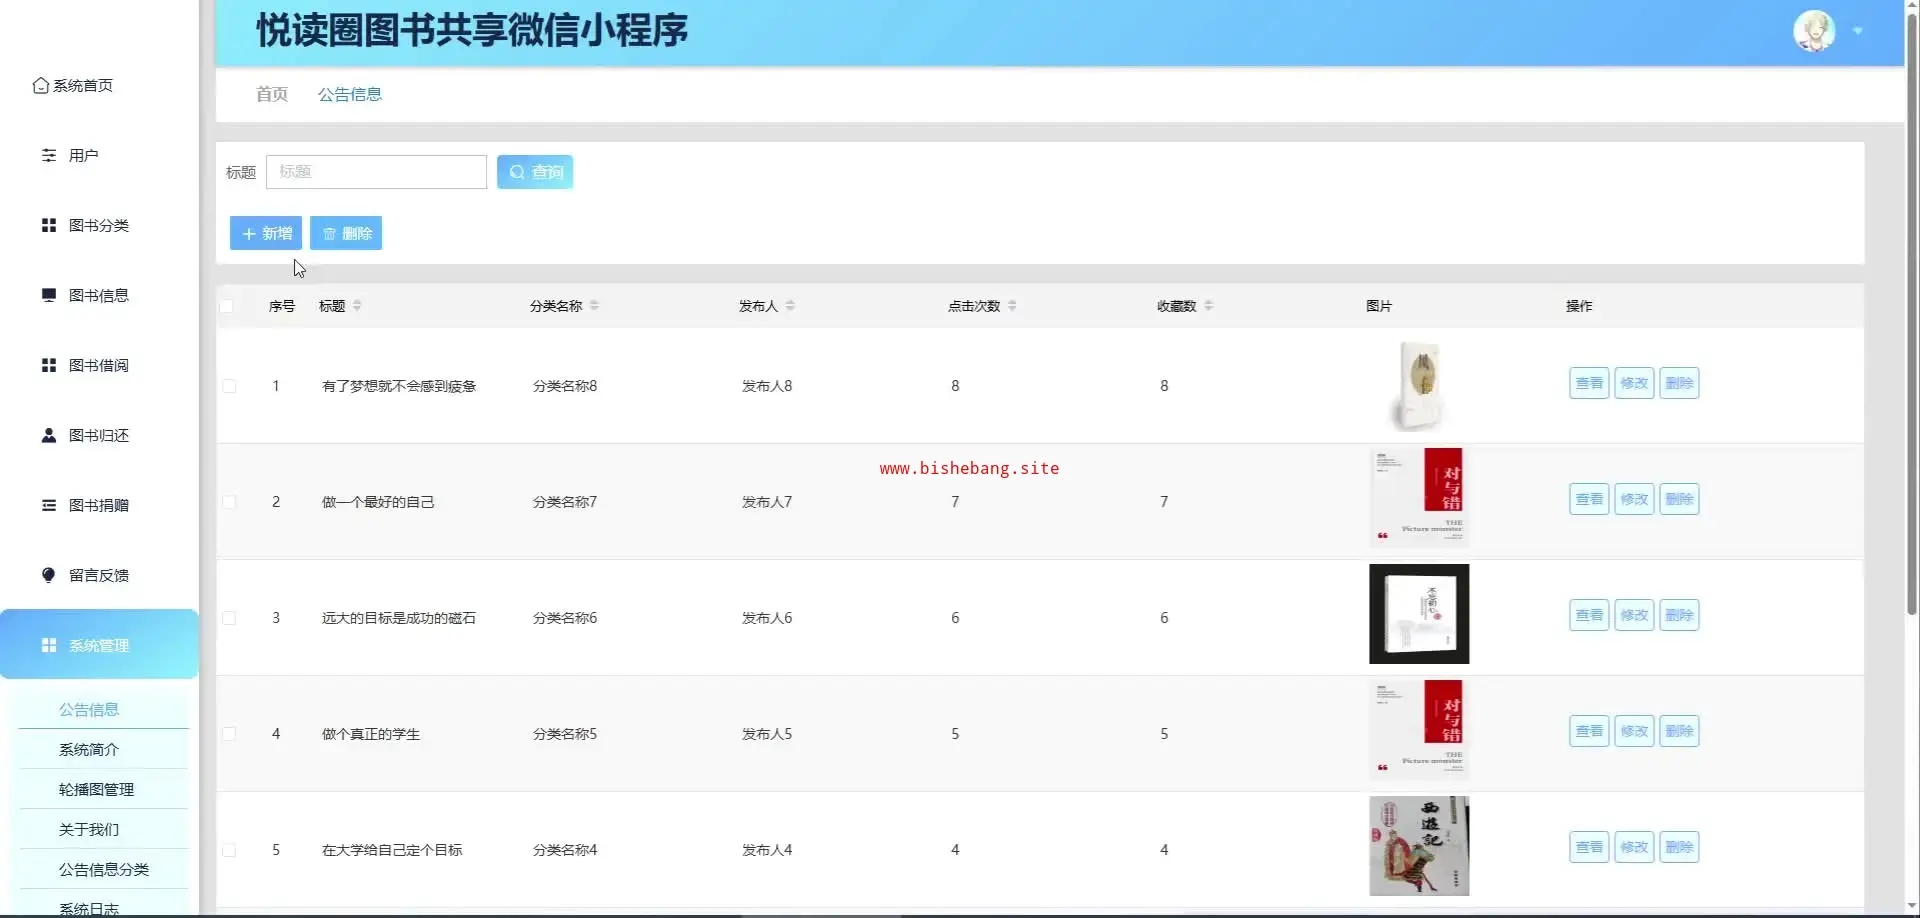Click the 首页 breadcrumb link

(x=272, y=94)
